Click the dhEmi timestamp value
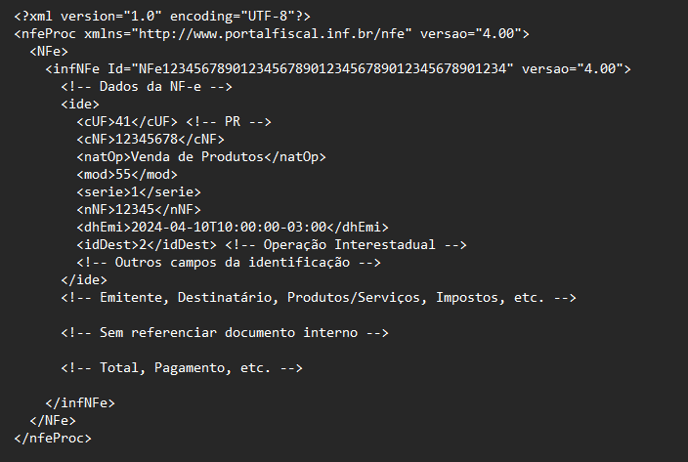The height and width of the screenshot is (462, 688). coord(229,227)
